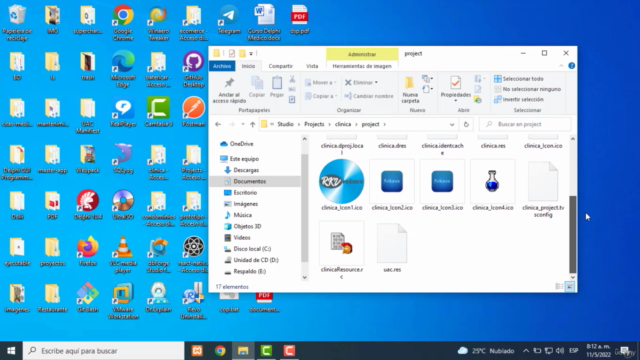The image size is (640, 360).
Task: Select the uac.res file
Action: (392, 247)
